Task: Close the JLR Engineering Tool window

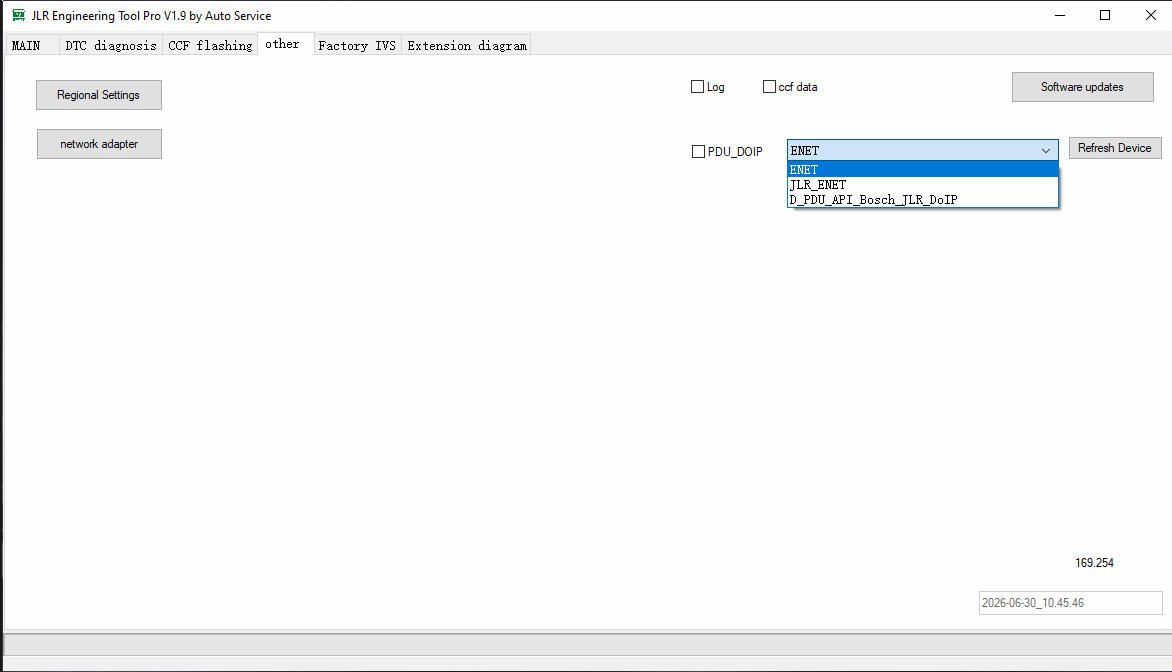Action: (1150, 15)
